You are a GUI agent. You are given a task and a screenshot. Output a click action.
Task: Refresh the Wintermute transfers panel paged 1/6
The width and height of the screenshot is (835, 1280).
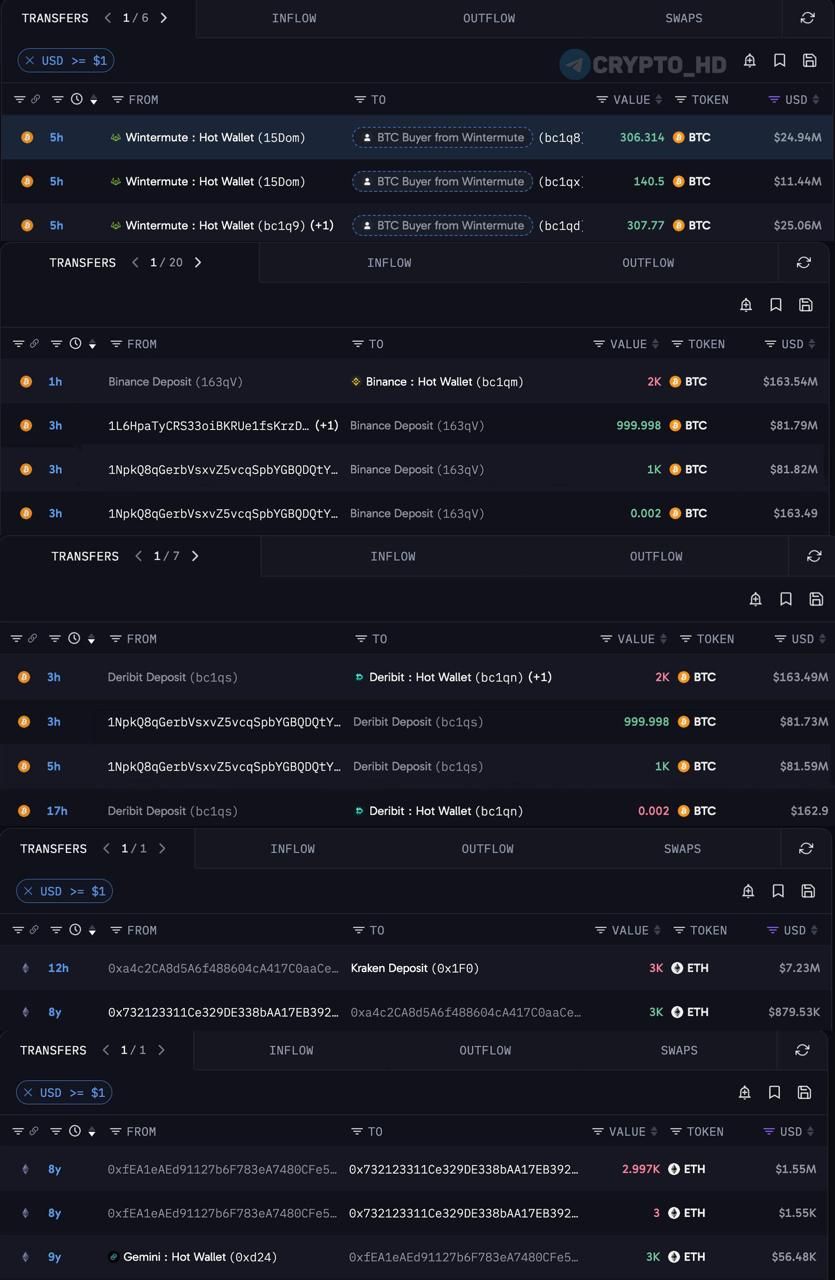tap(807, 18)
